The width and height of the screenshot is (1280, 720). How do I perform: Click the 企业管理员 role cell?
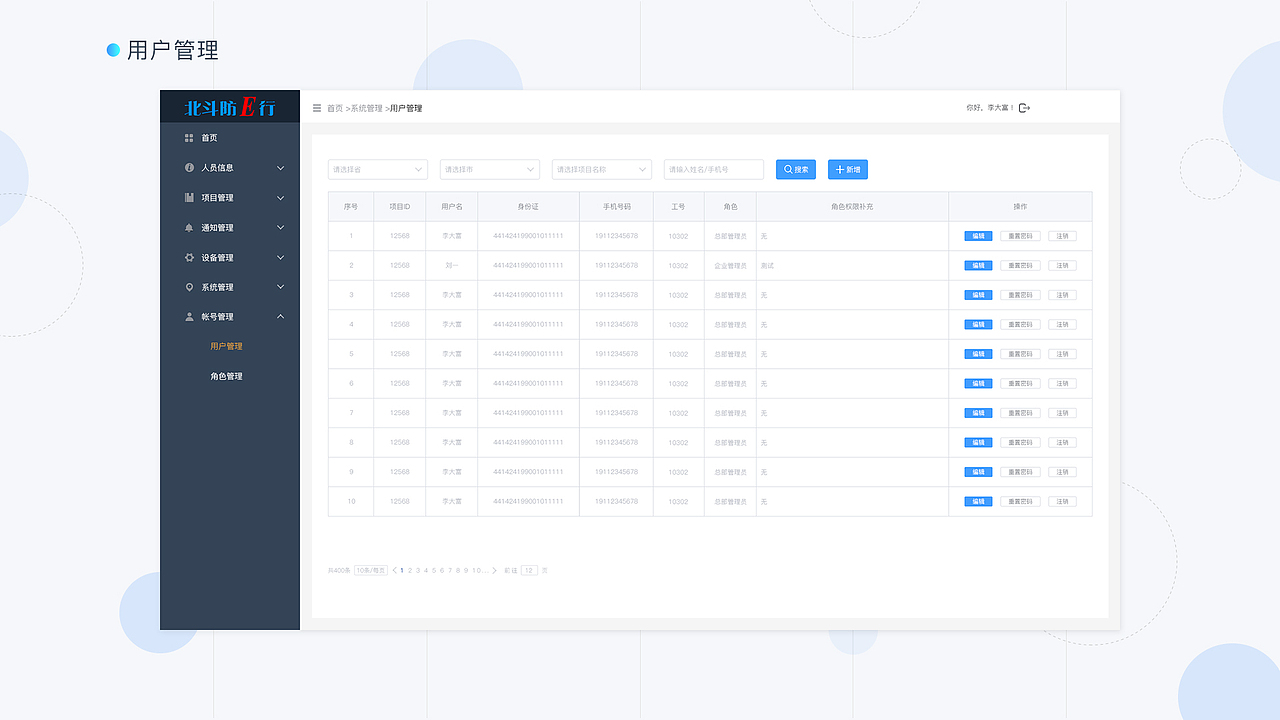[x=730, y=265]
